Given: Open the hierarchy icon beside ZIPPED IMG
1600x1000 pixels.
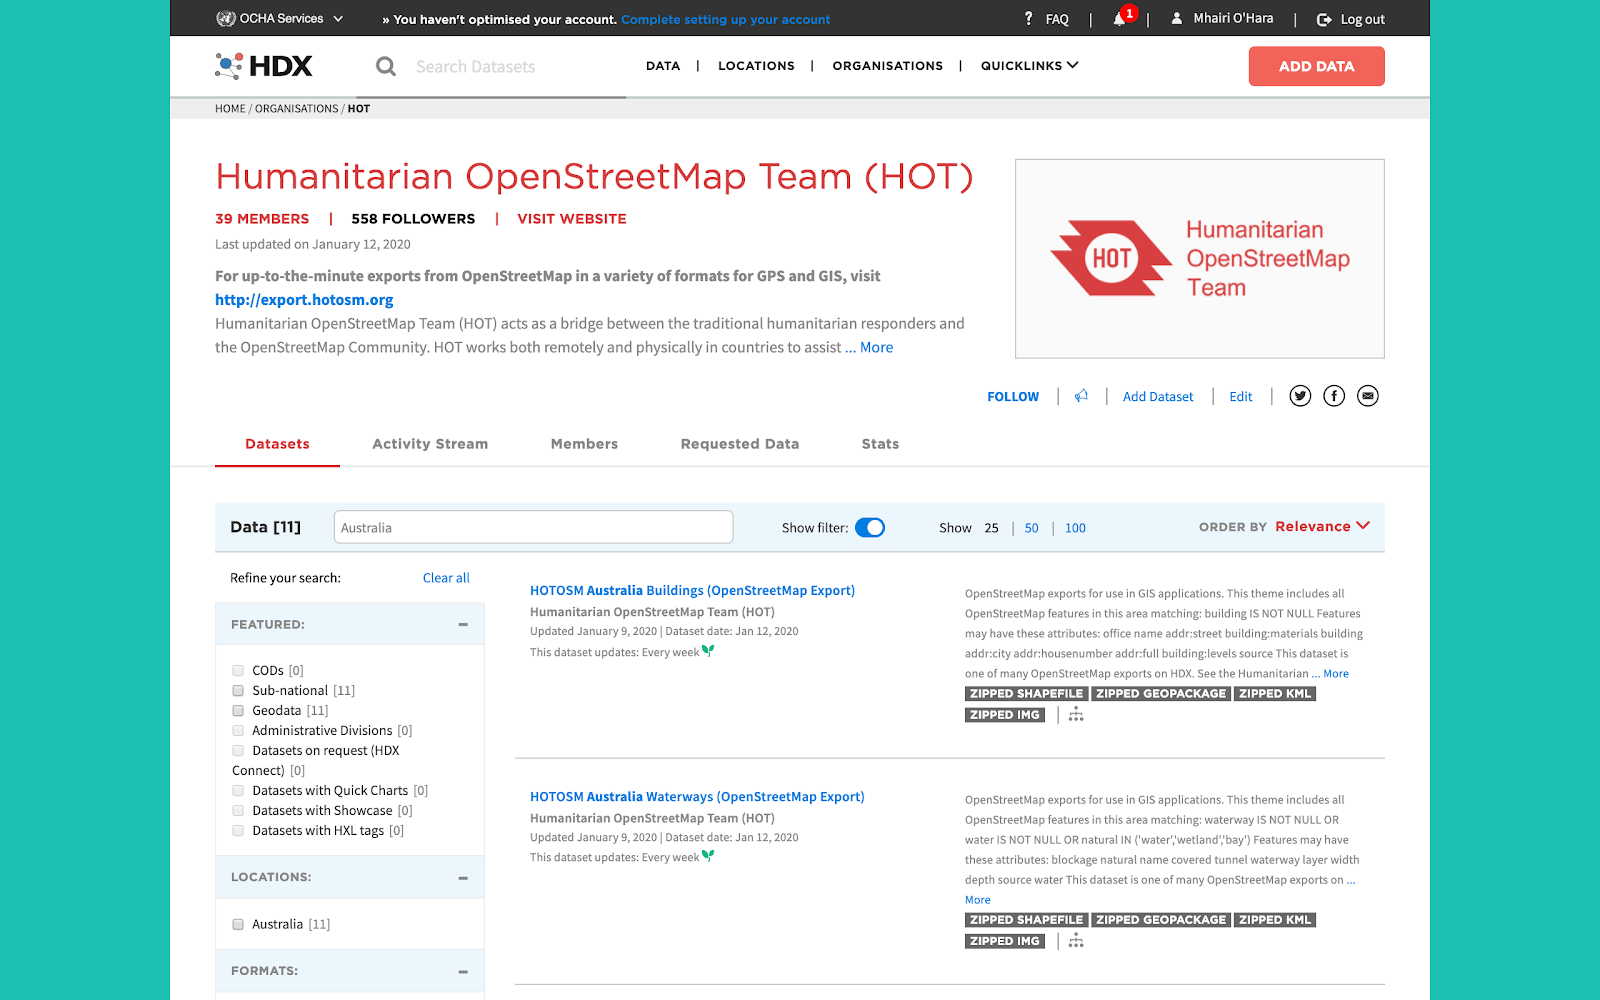Looking at the screenshot, I should coord(1075,714).
